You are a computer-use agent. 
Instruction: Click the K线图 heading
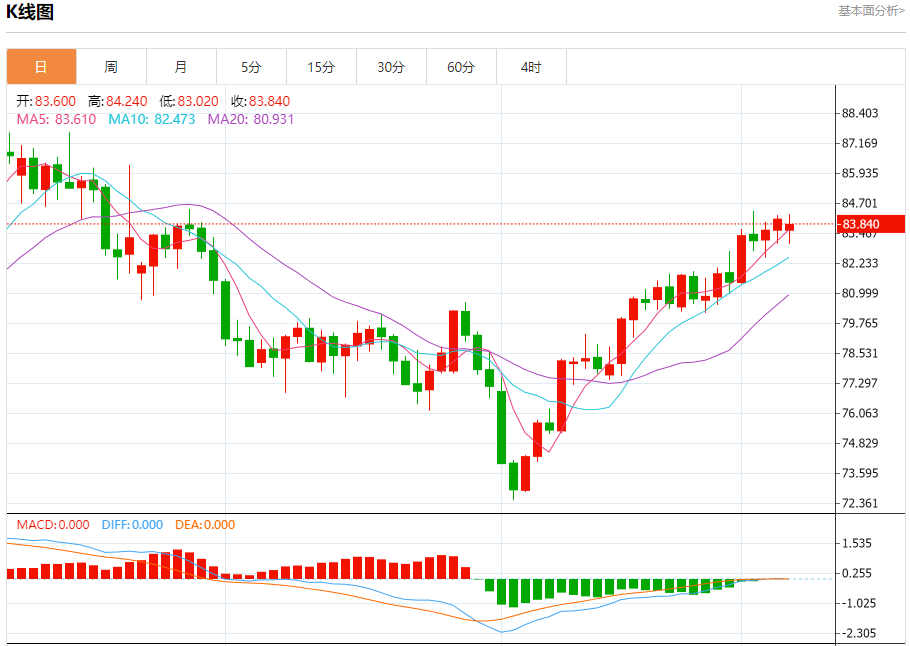coord(30,12)
